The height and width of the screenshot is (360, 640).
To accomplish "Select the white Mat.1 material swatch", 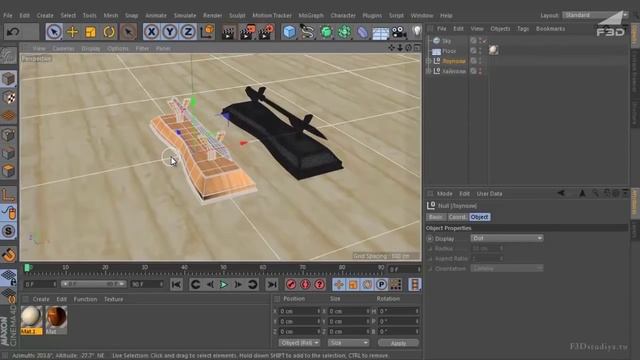I will click(31, 320).
